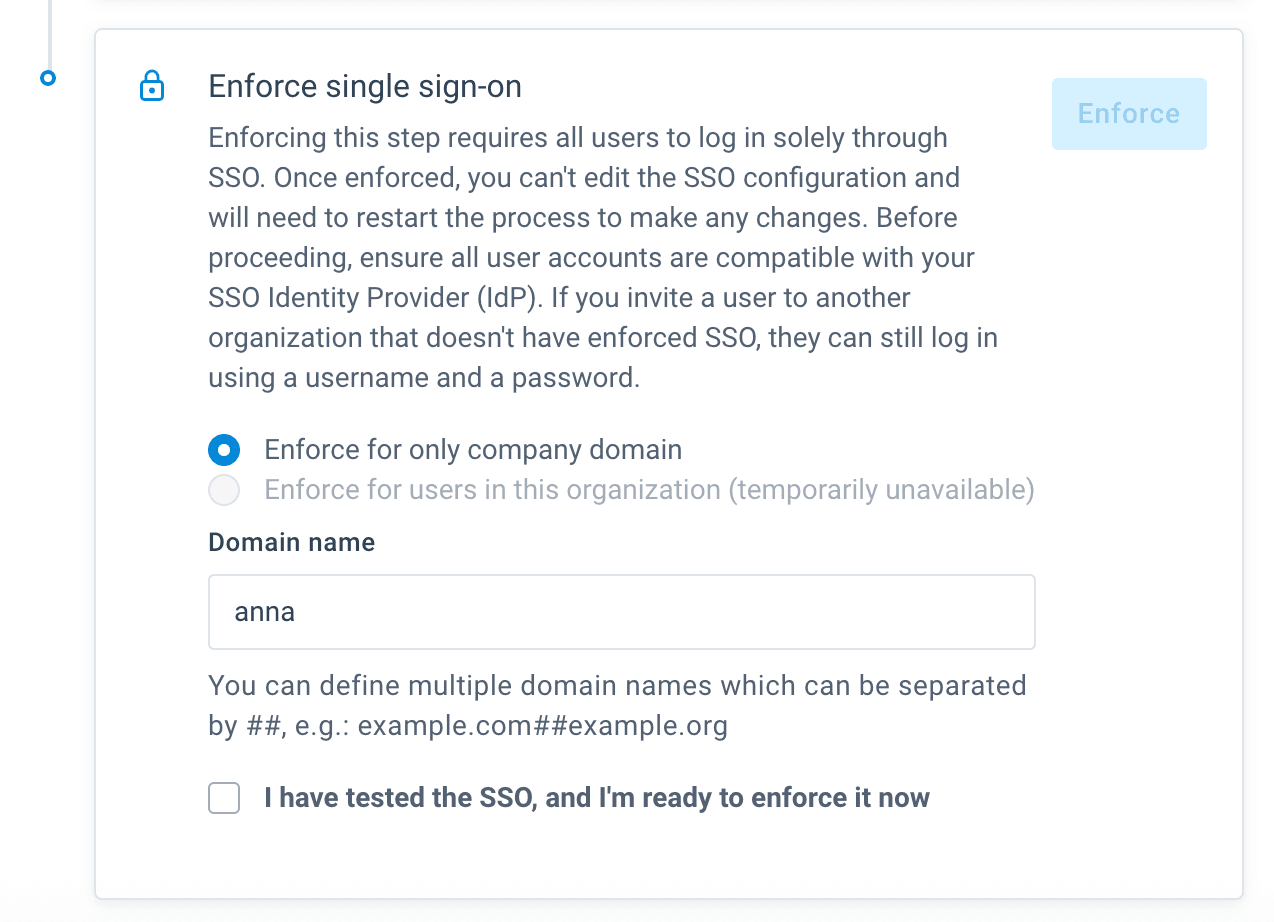Choose Enforce for users in this organization radio
1274x922 pixels.
click(x=224, y=490)
